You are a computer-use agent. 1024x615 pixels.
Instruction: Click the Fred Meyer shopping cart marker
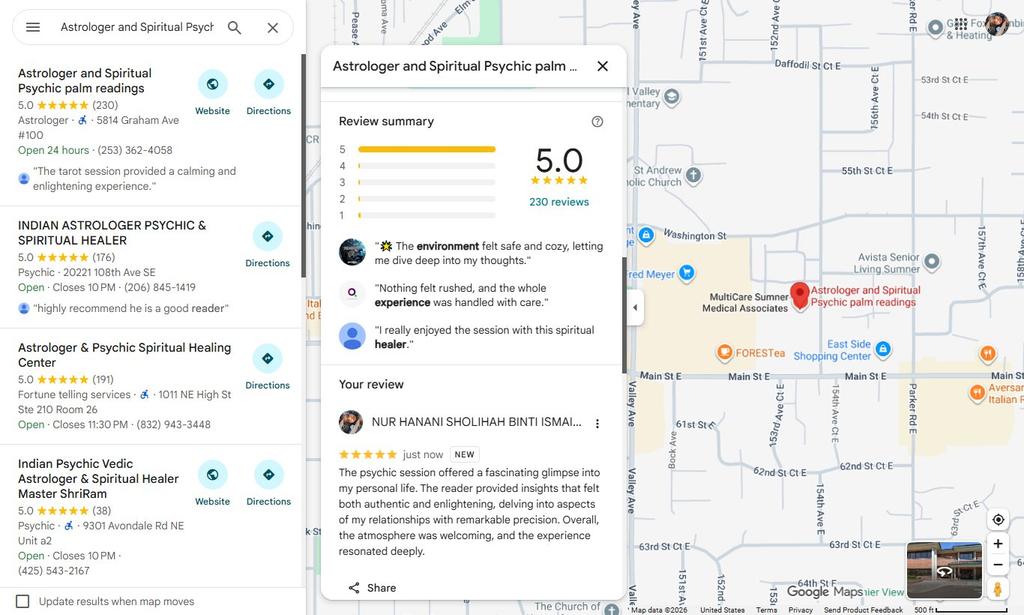point(686,273)
